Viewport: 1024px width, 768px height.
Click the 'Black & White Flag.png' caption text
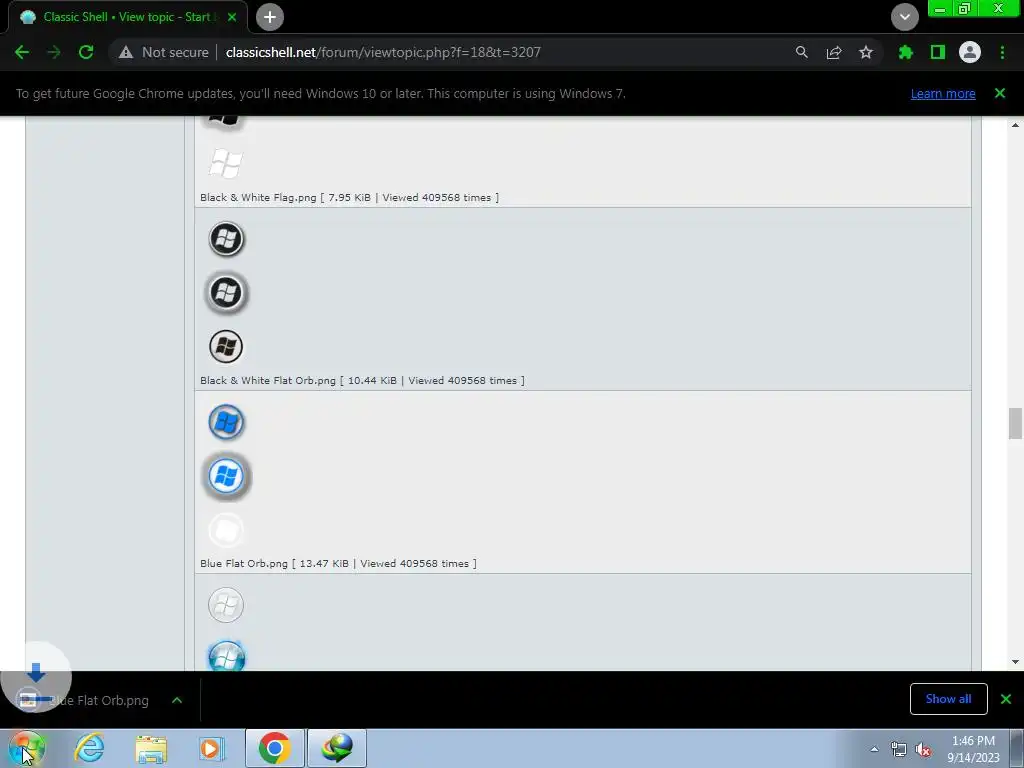[258, 197]
